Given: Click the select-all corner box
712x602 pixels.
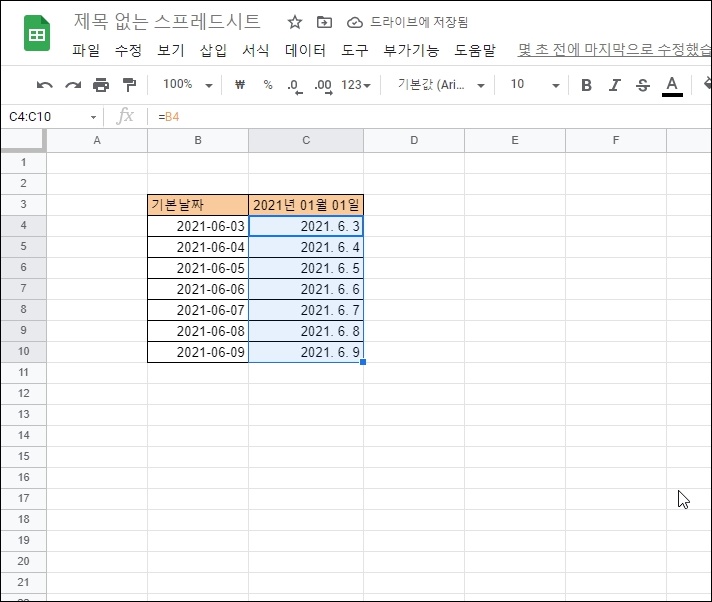Looking at the screenshot, I should [x=23, y=140].
